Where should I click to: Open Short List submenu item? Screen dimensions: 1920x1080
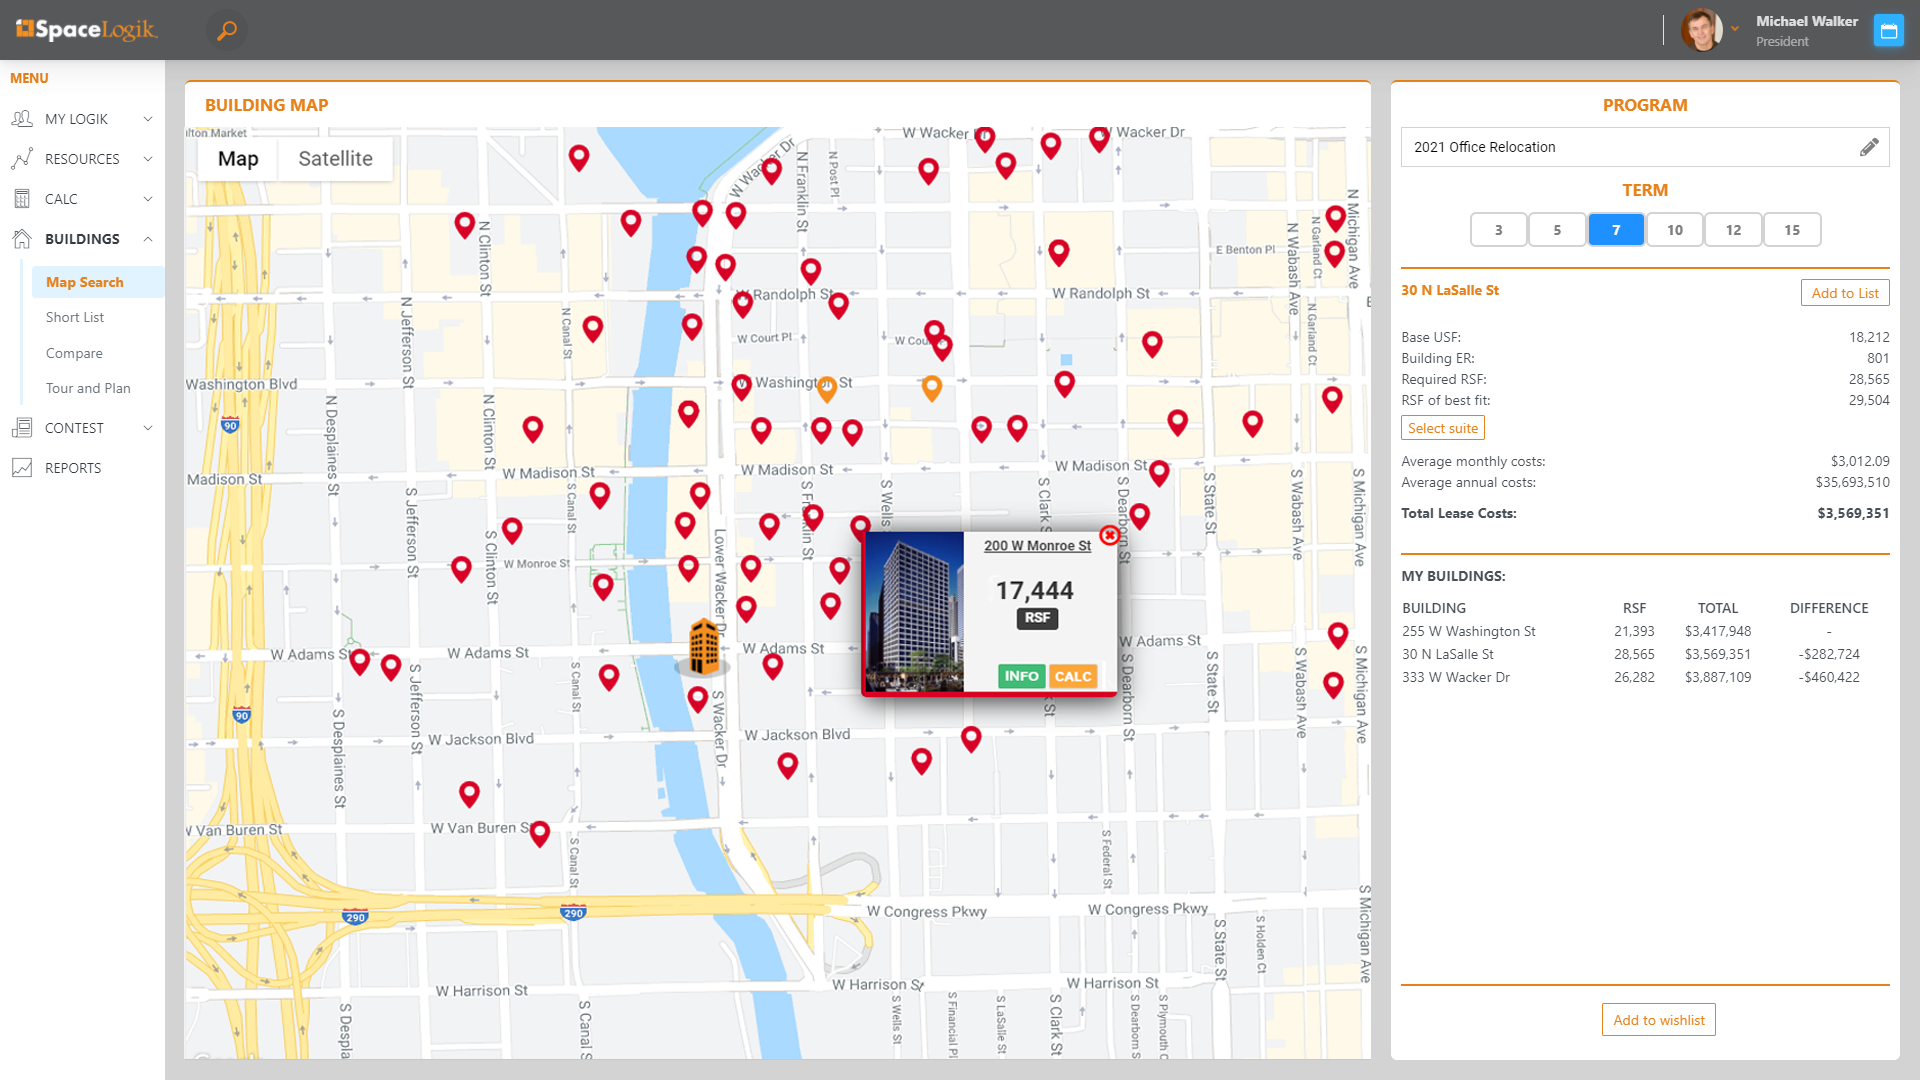point(75,317)
